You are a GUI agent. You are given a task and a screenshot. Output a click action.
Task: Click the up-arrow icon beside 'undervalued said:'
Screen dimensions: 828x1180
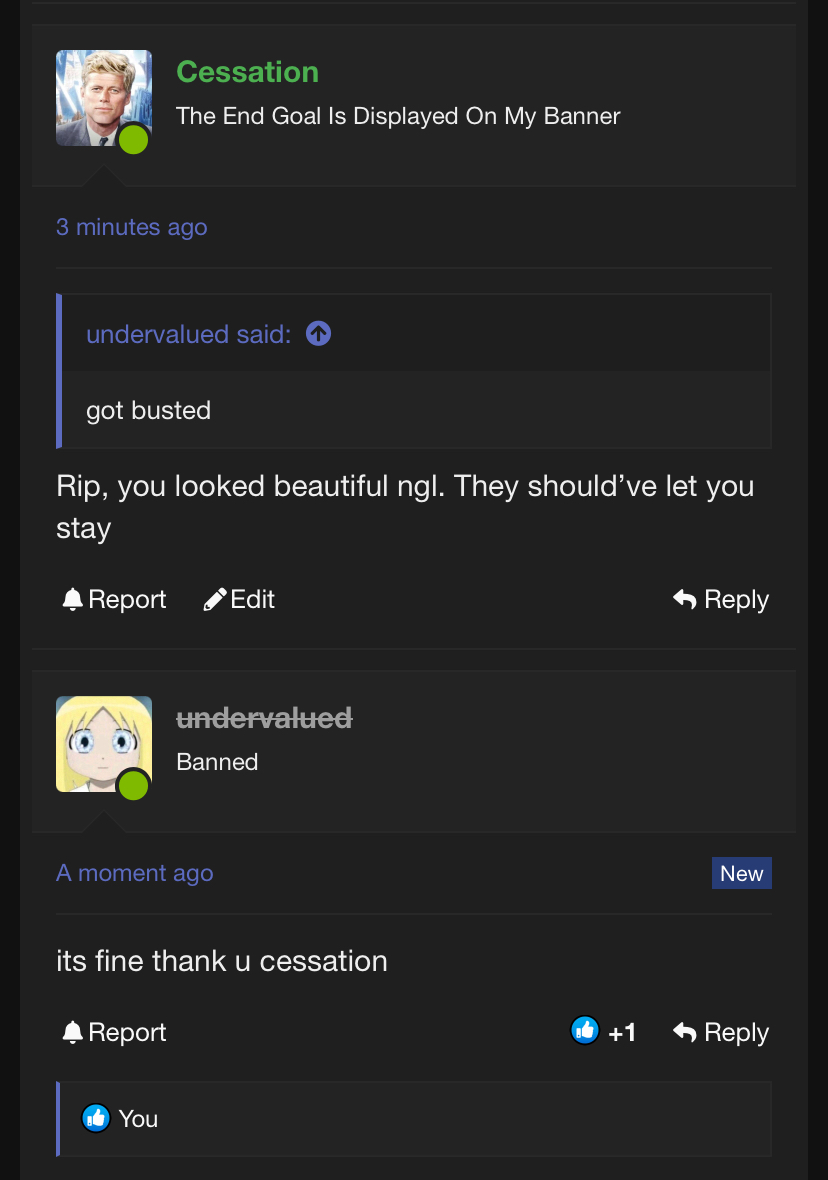coord(318,334)
